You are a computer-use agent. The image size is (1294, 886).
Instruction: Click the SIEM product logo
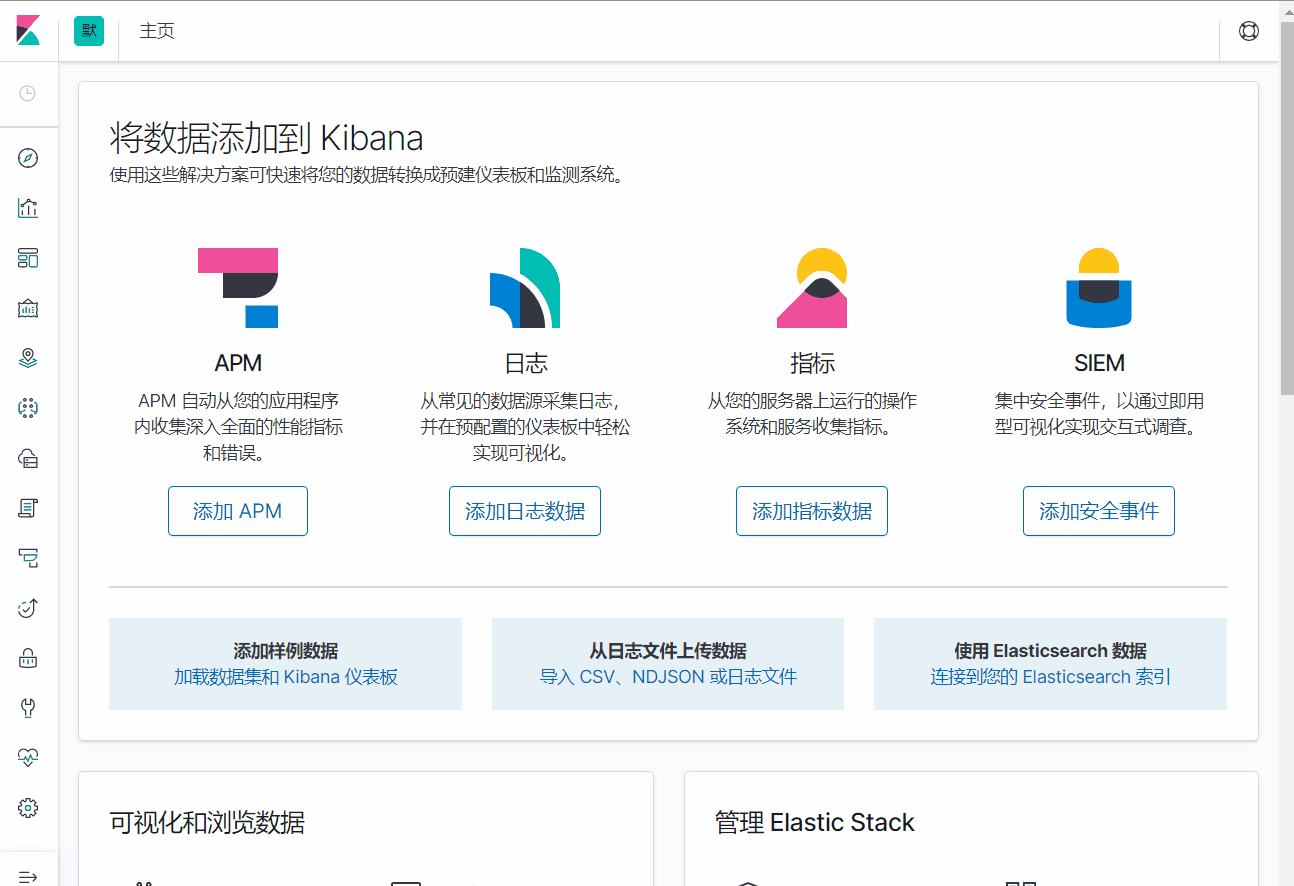[1099, 288]
